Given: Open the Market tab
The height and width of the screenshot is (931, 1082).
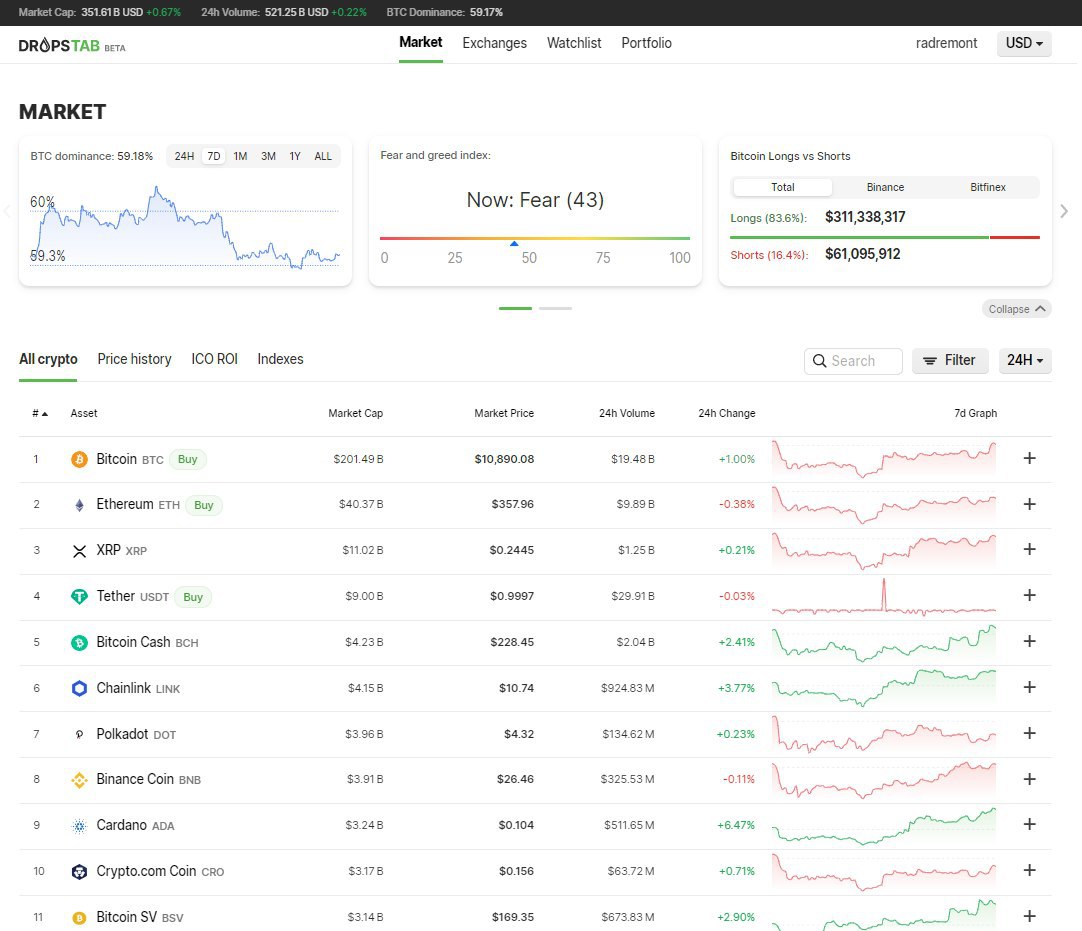Looking at the screenshot, I should point(420,43).
